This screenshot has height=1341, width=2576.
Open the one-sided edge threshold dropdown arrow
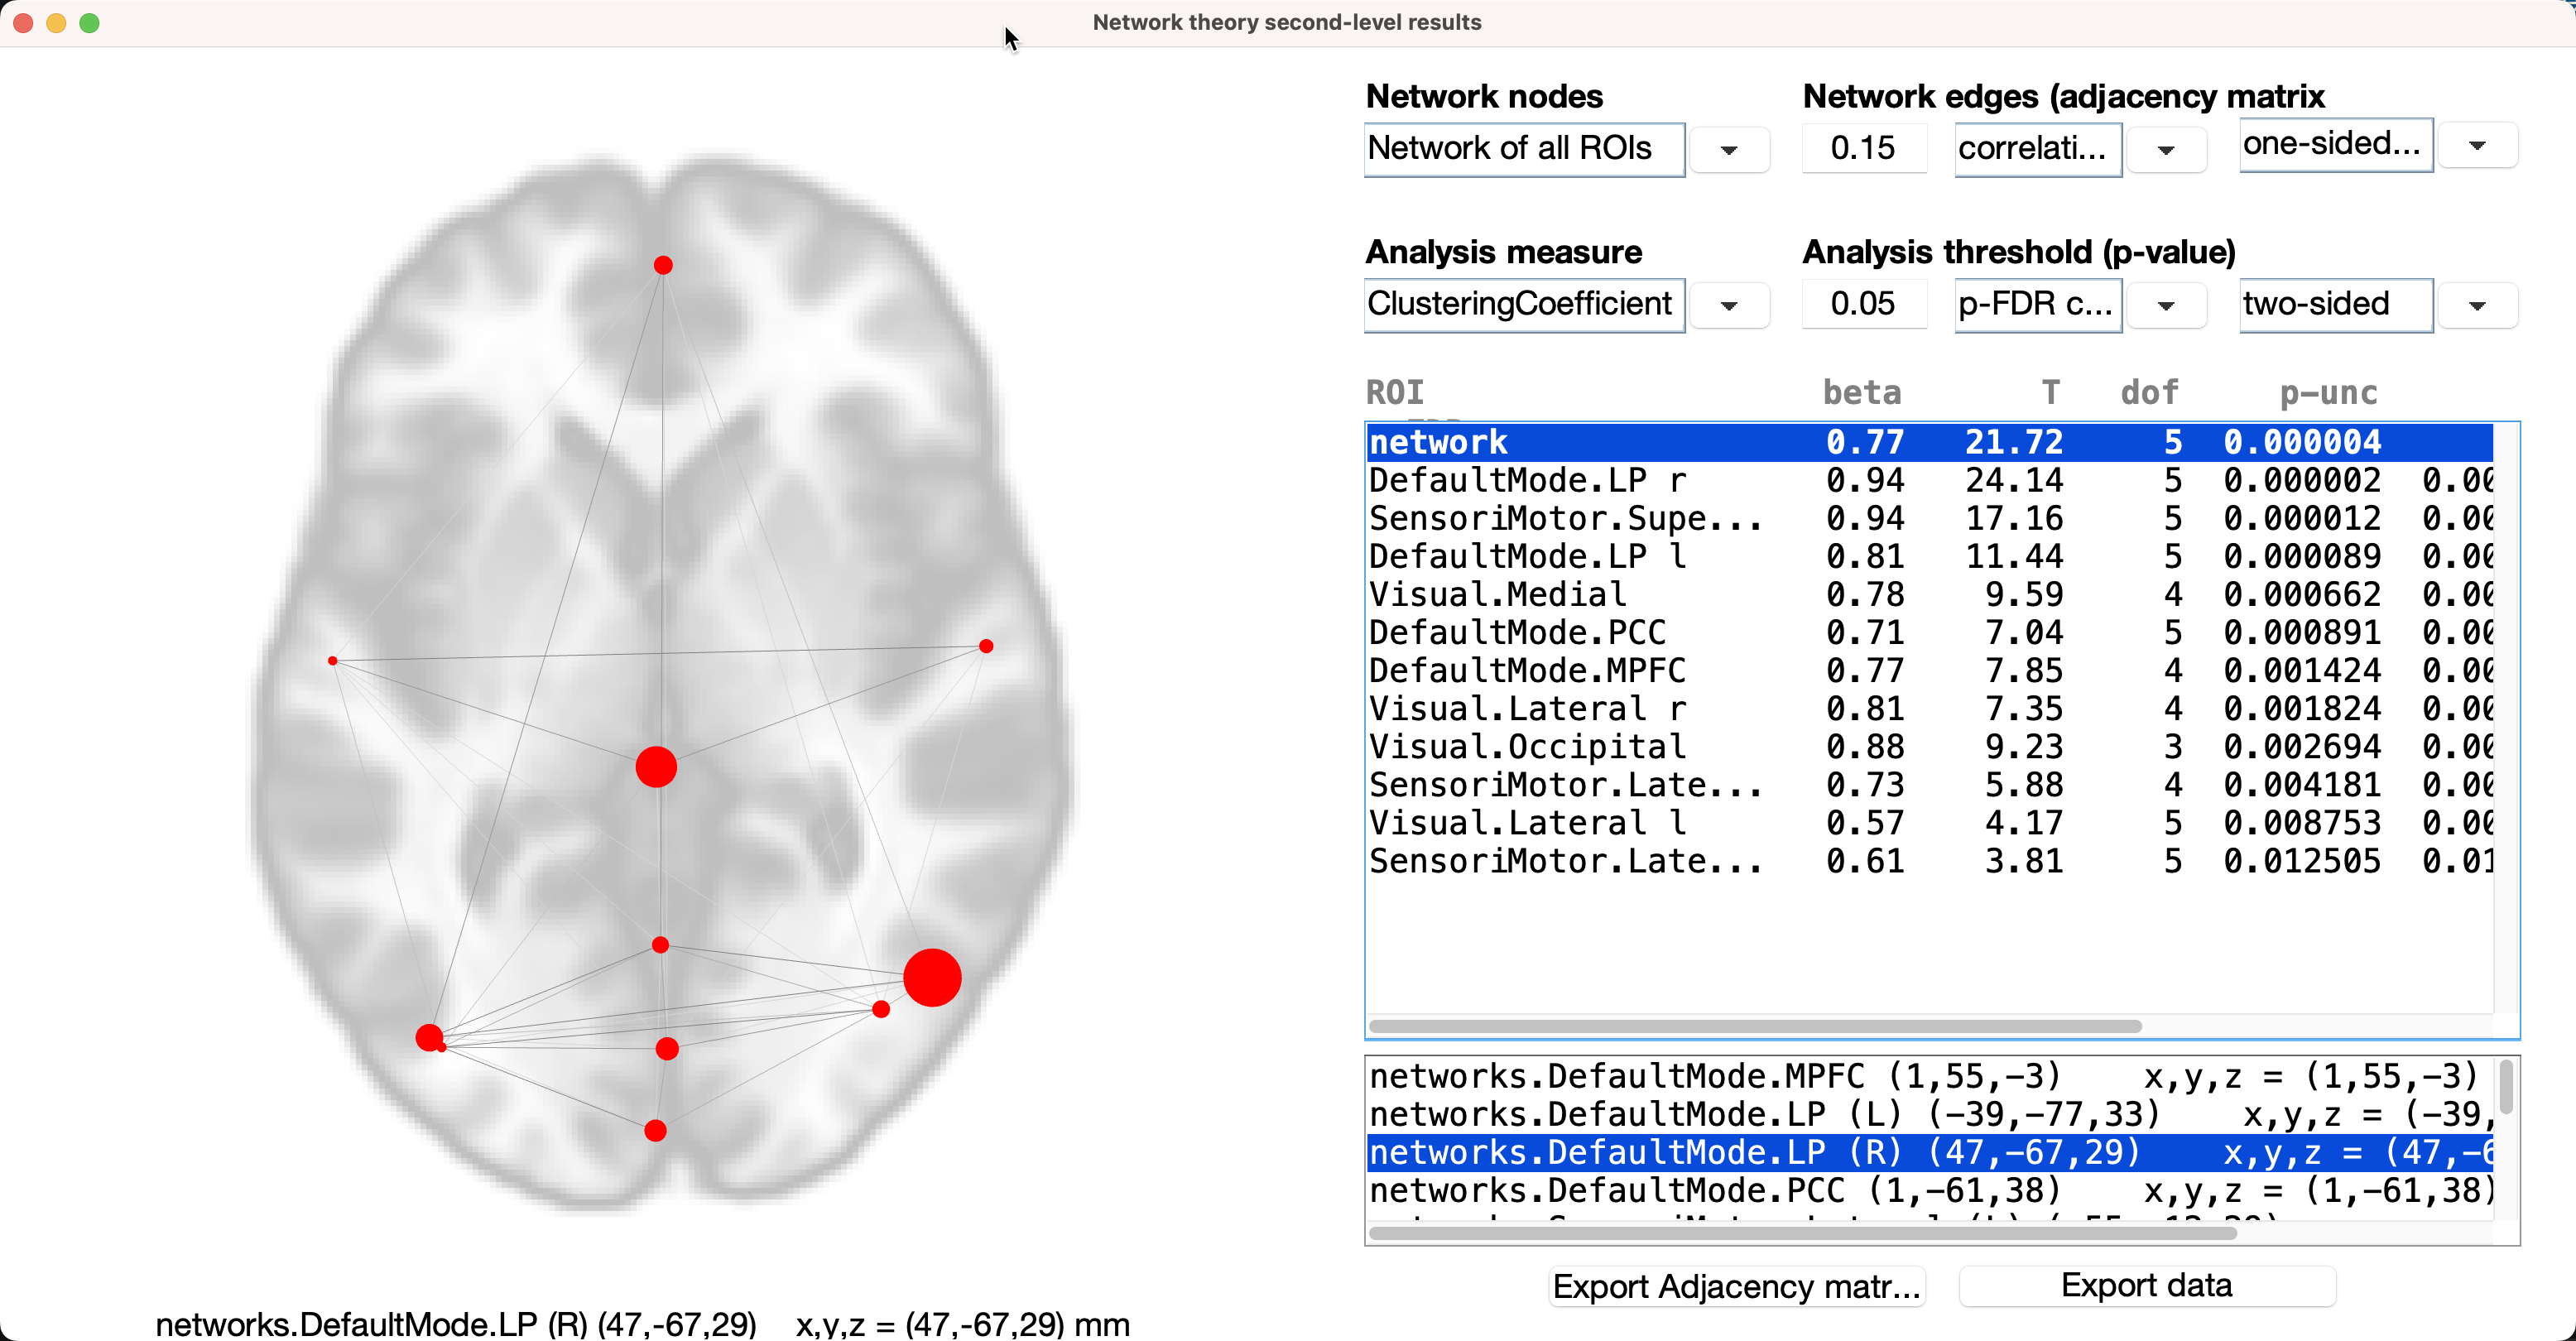tap(2477, 146)
